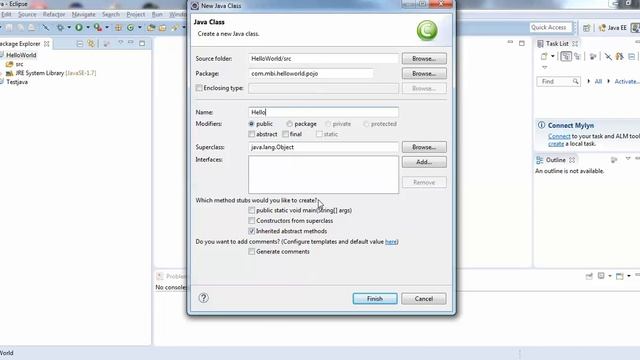Click the Add interfaces button
The width and height of the screenshot is (640, 360).
click(x=424, y=162)
